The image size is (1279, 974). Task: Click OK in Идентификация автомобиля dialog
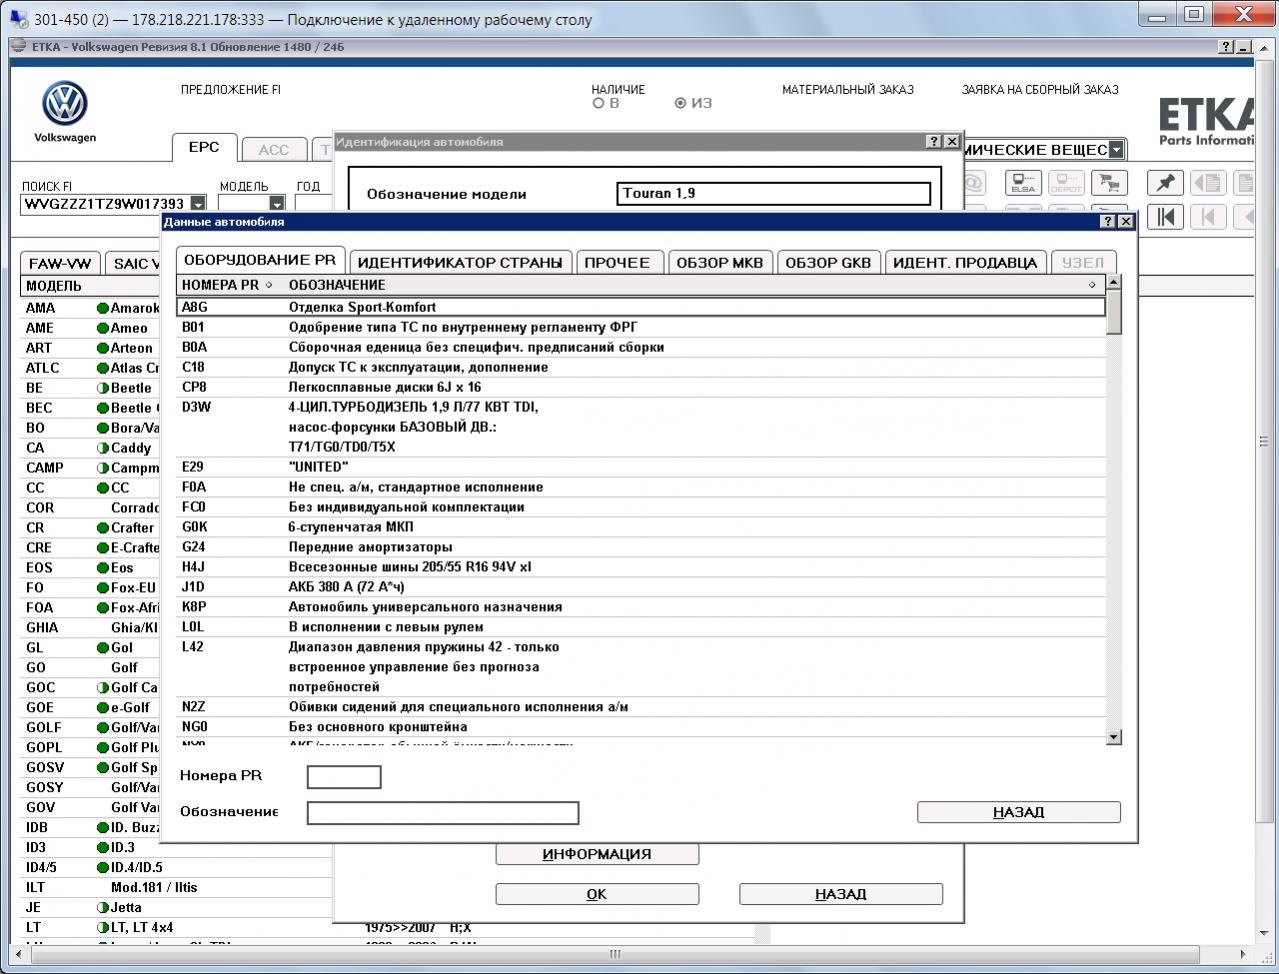tap(597, 894)
